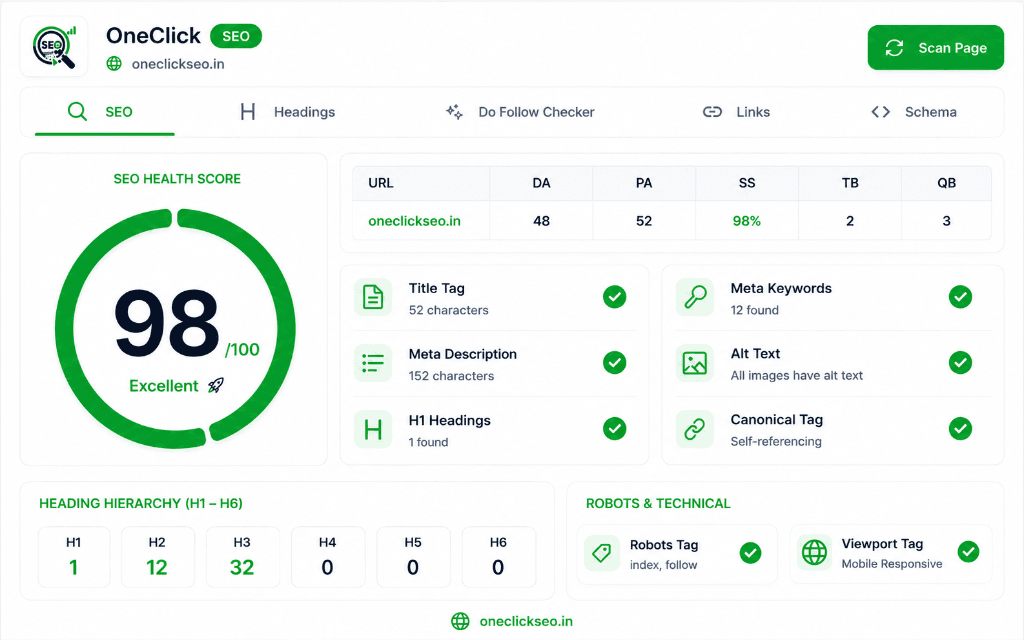This screenshot has height=640, width=1024.
Task: Click the Meta Keywords green checkmark
Action: (960, 297)
